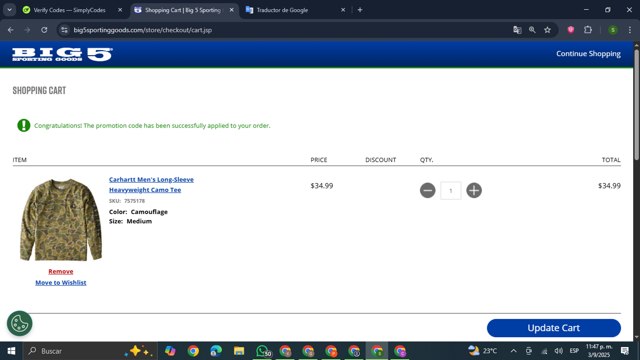The height and width of the screenshot is (360, 640).
Task: Translate this page icon
Action: point(517,30)
